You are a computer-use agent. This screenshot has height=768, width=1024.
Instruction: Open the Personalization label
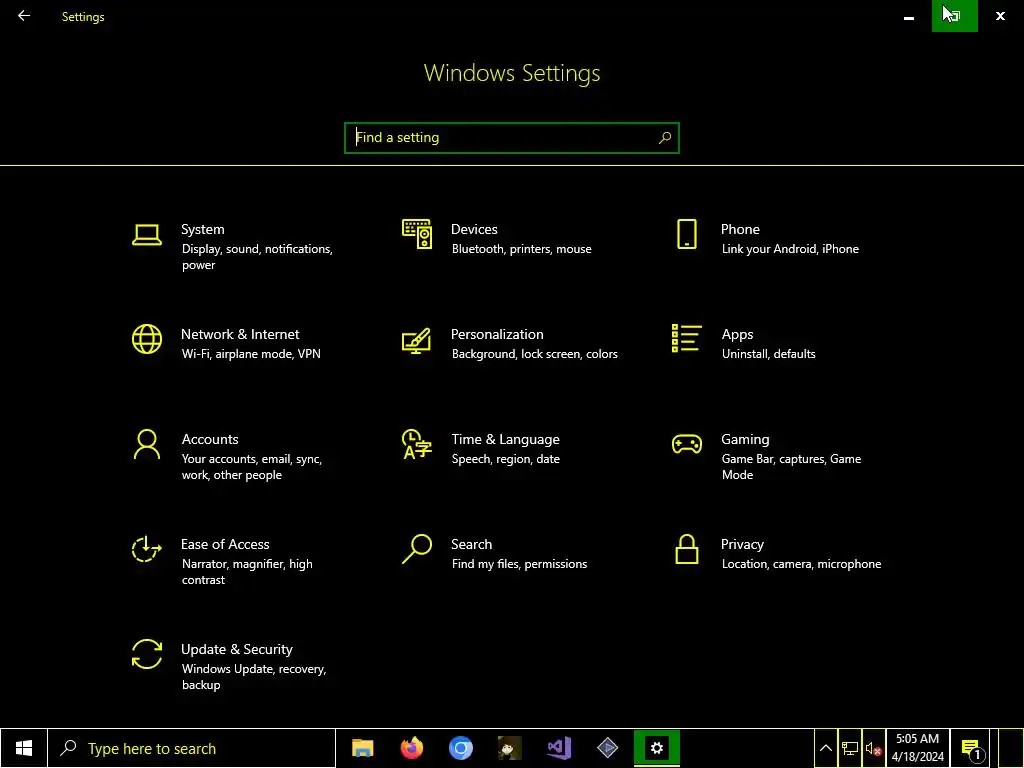(x=497, y=334)
